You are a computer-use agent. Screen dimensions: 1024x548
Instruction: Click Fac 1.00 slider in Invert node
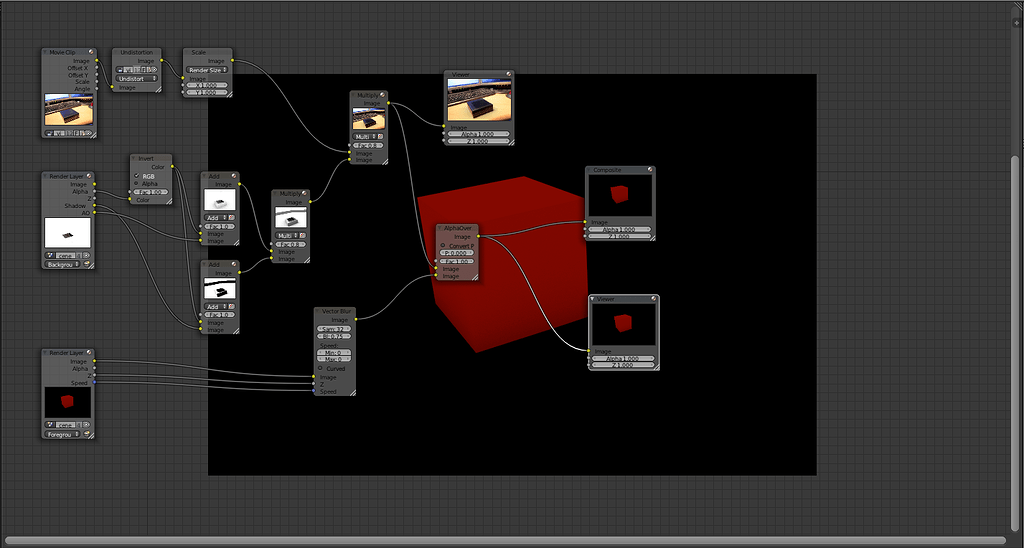150,192
